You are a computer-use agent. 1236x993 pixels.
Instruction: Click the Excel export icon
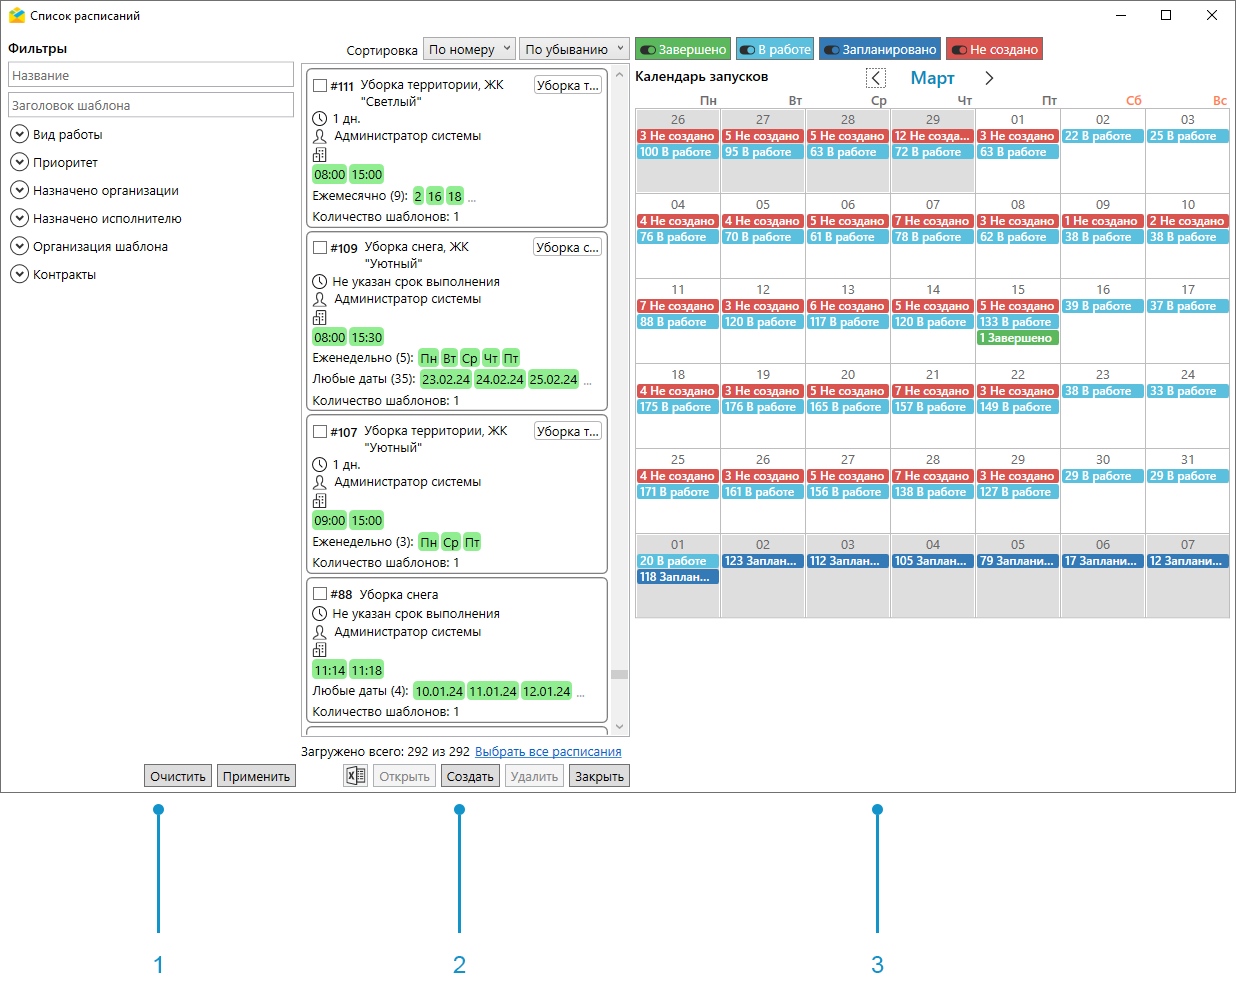[355, 776]
